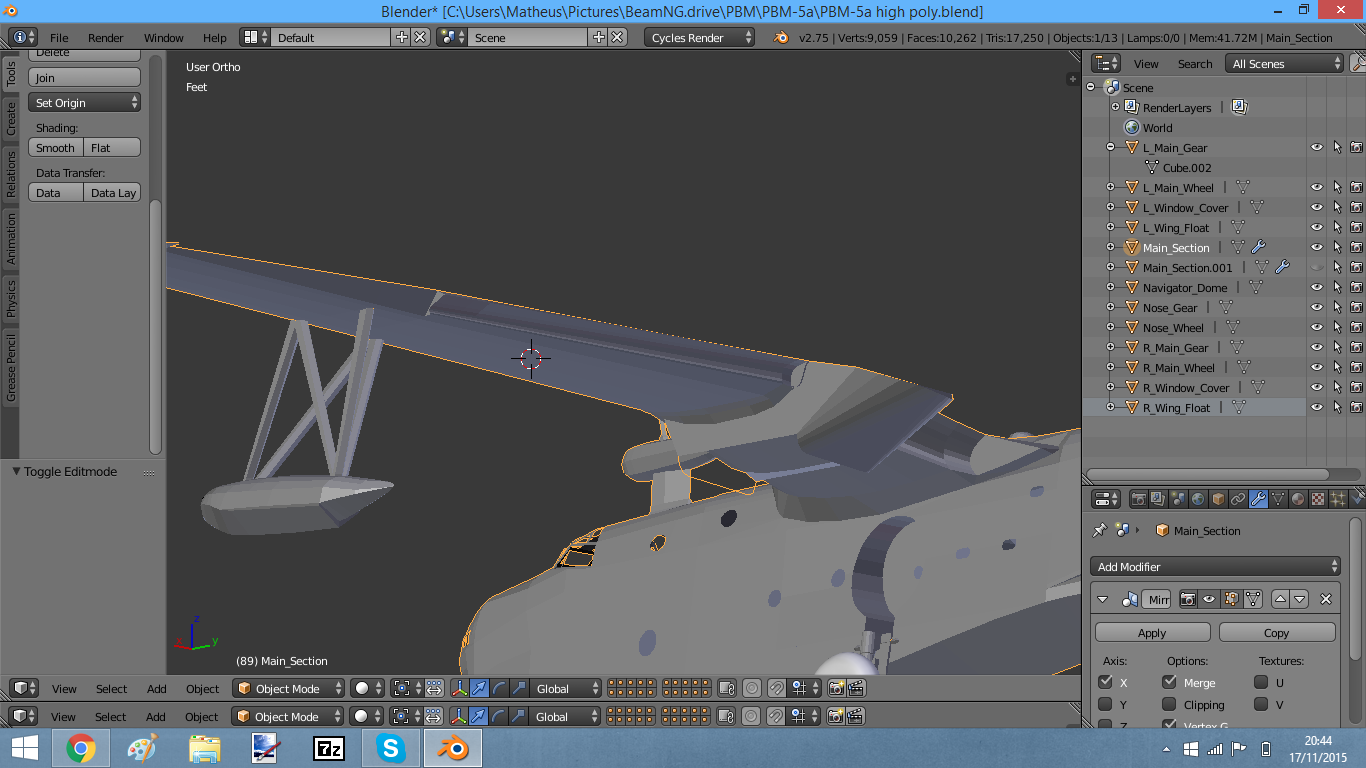Open the Help menu

pyautogui.click(x=215, y=37)
